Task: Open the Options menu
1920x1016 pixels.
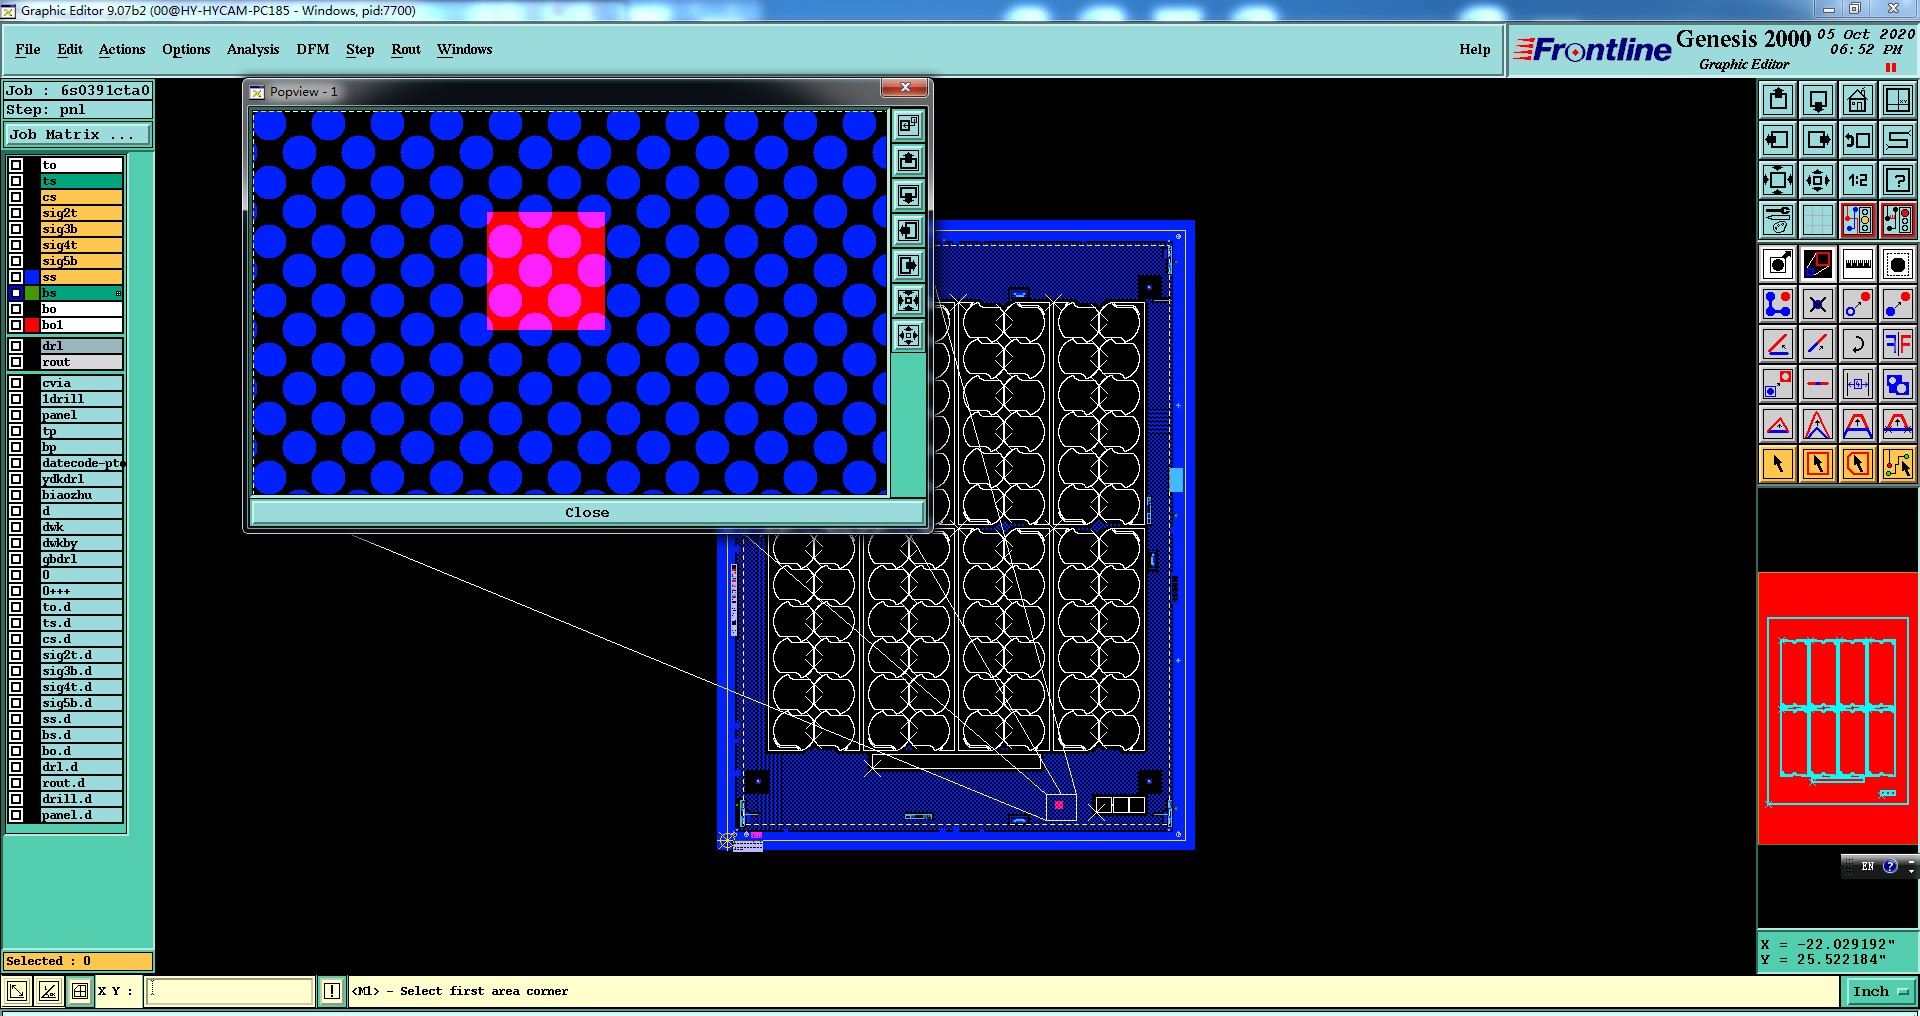Action: click(x=186, y=49)
